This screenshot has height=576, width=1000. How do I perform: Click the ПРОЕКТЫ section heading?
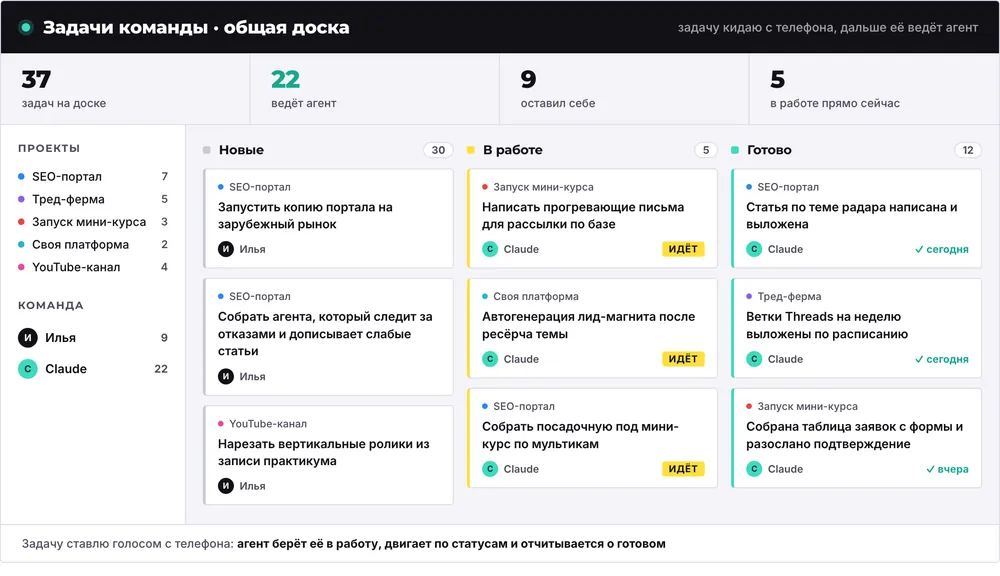click(x=49, y=148)
